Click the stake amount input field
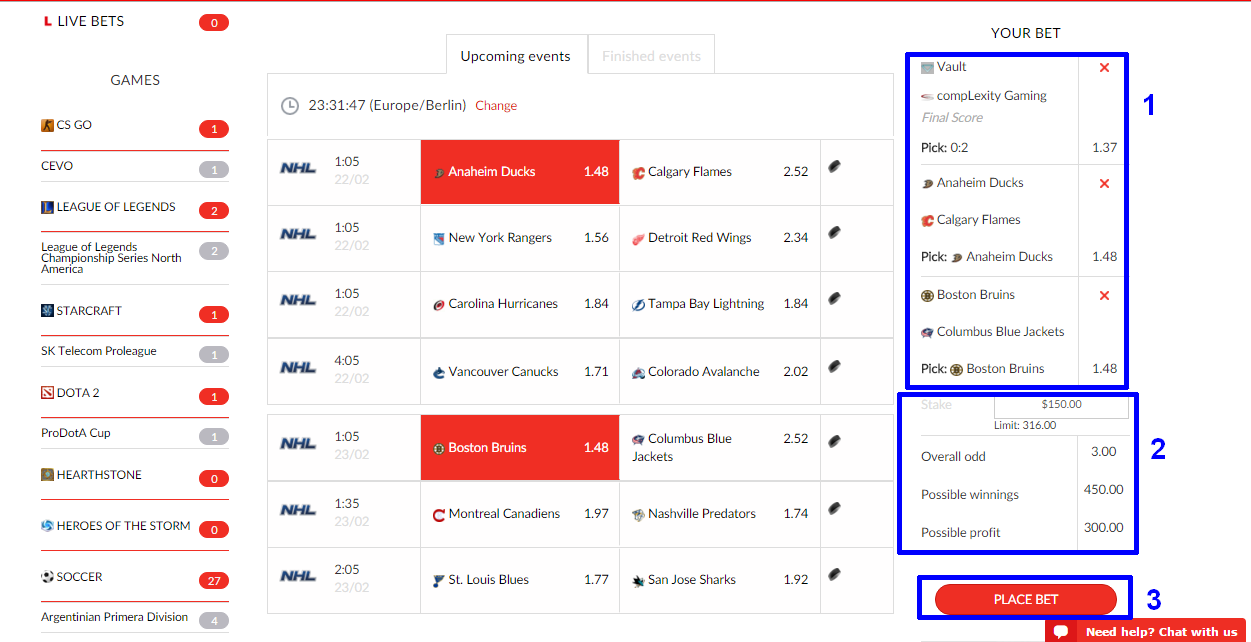 pos(1060,405)
